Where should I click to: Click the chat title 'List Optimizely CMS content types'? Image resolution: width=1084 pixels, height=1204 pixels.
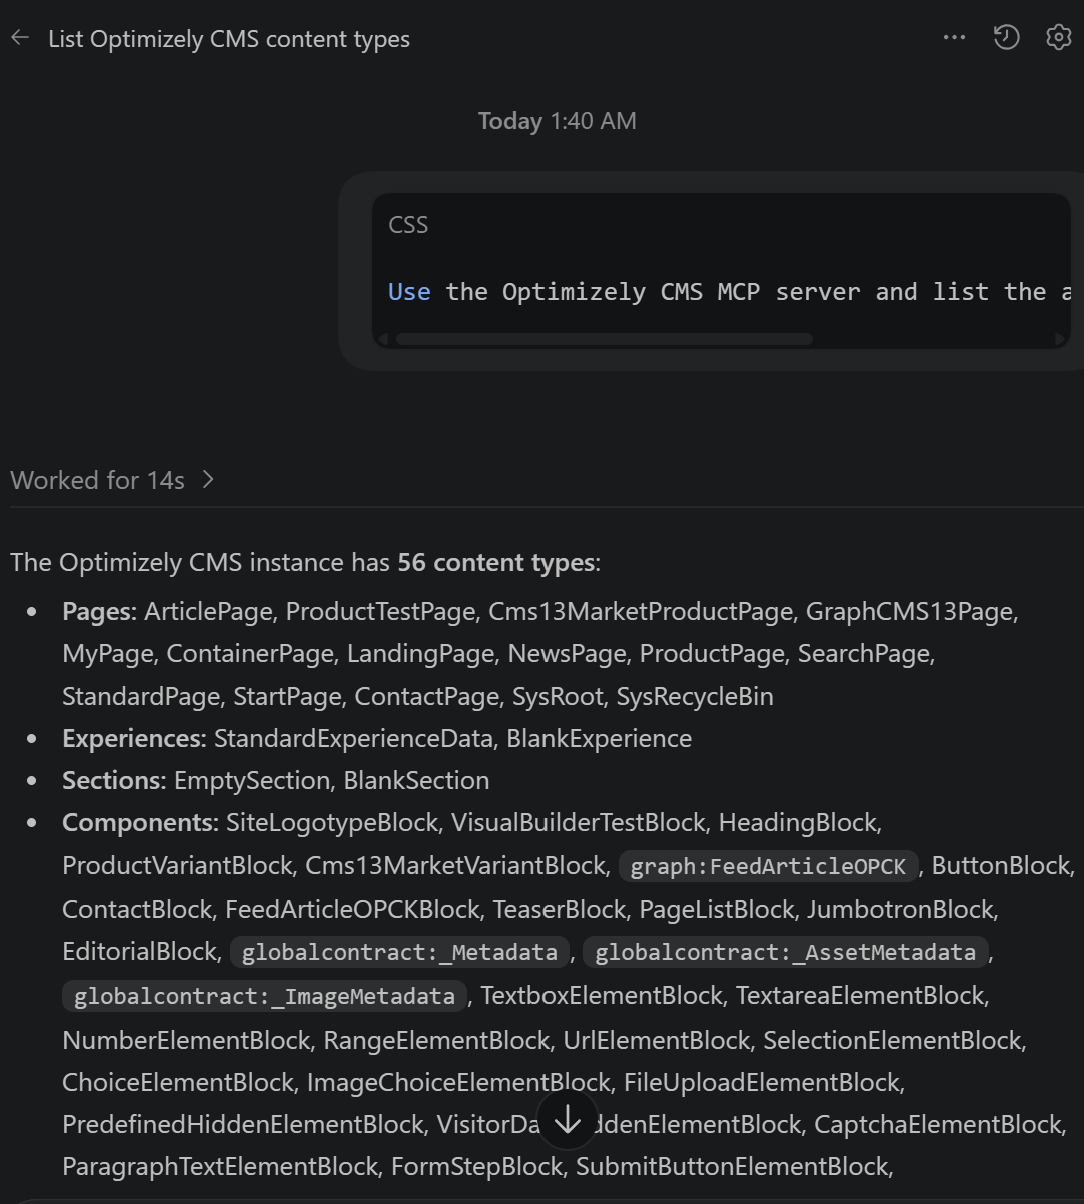click(229, 39)
